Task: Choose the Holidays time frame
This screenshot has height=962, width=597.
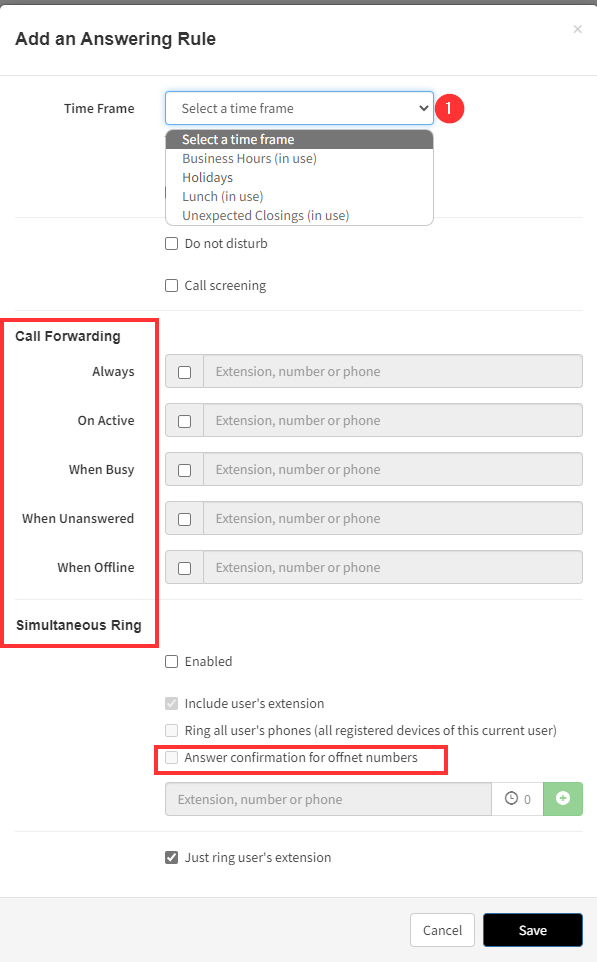Action: click(x=207, y=177)
